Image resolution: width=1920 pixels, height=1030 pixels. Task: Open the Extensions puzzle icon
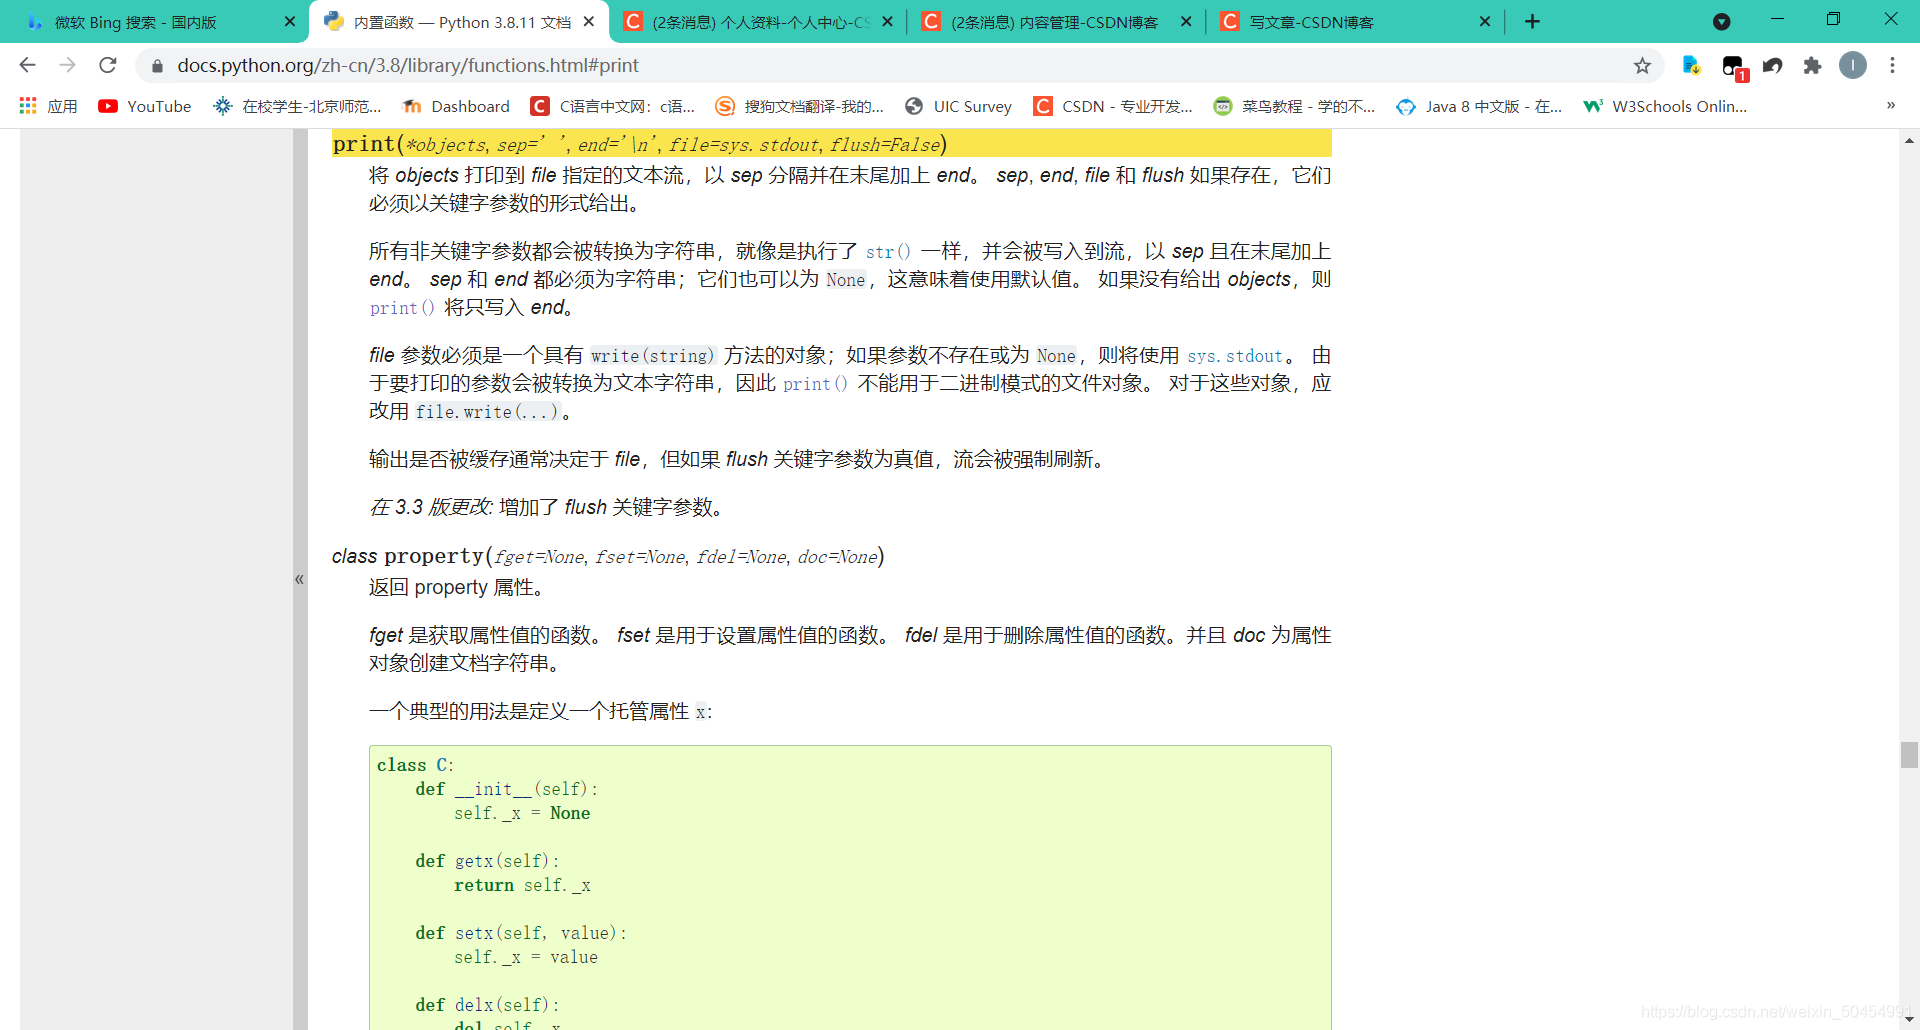[x=1812, y=66]
